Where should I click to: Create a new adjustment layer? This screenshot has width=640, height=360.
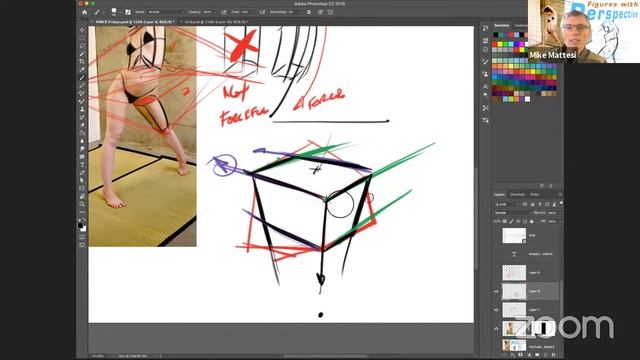529,355
